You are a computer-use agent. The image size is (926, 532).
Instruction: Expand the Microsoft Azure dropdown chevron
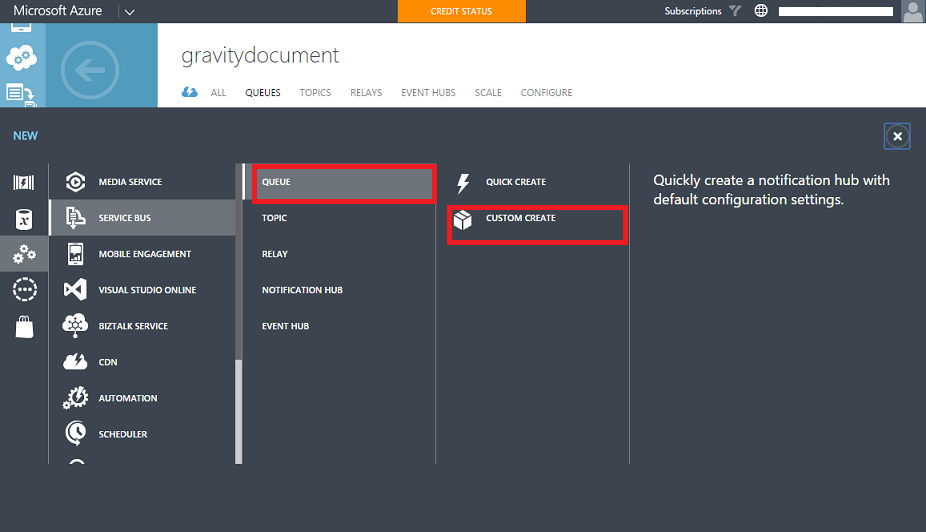point(130,12)
